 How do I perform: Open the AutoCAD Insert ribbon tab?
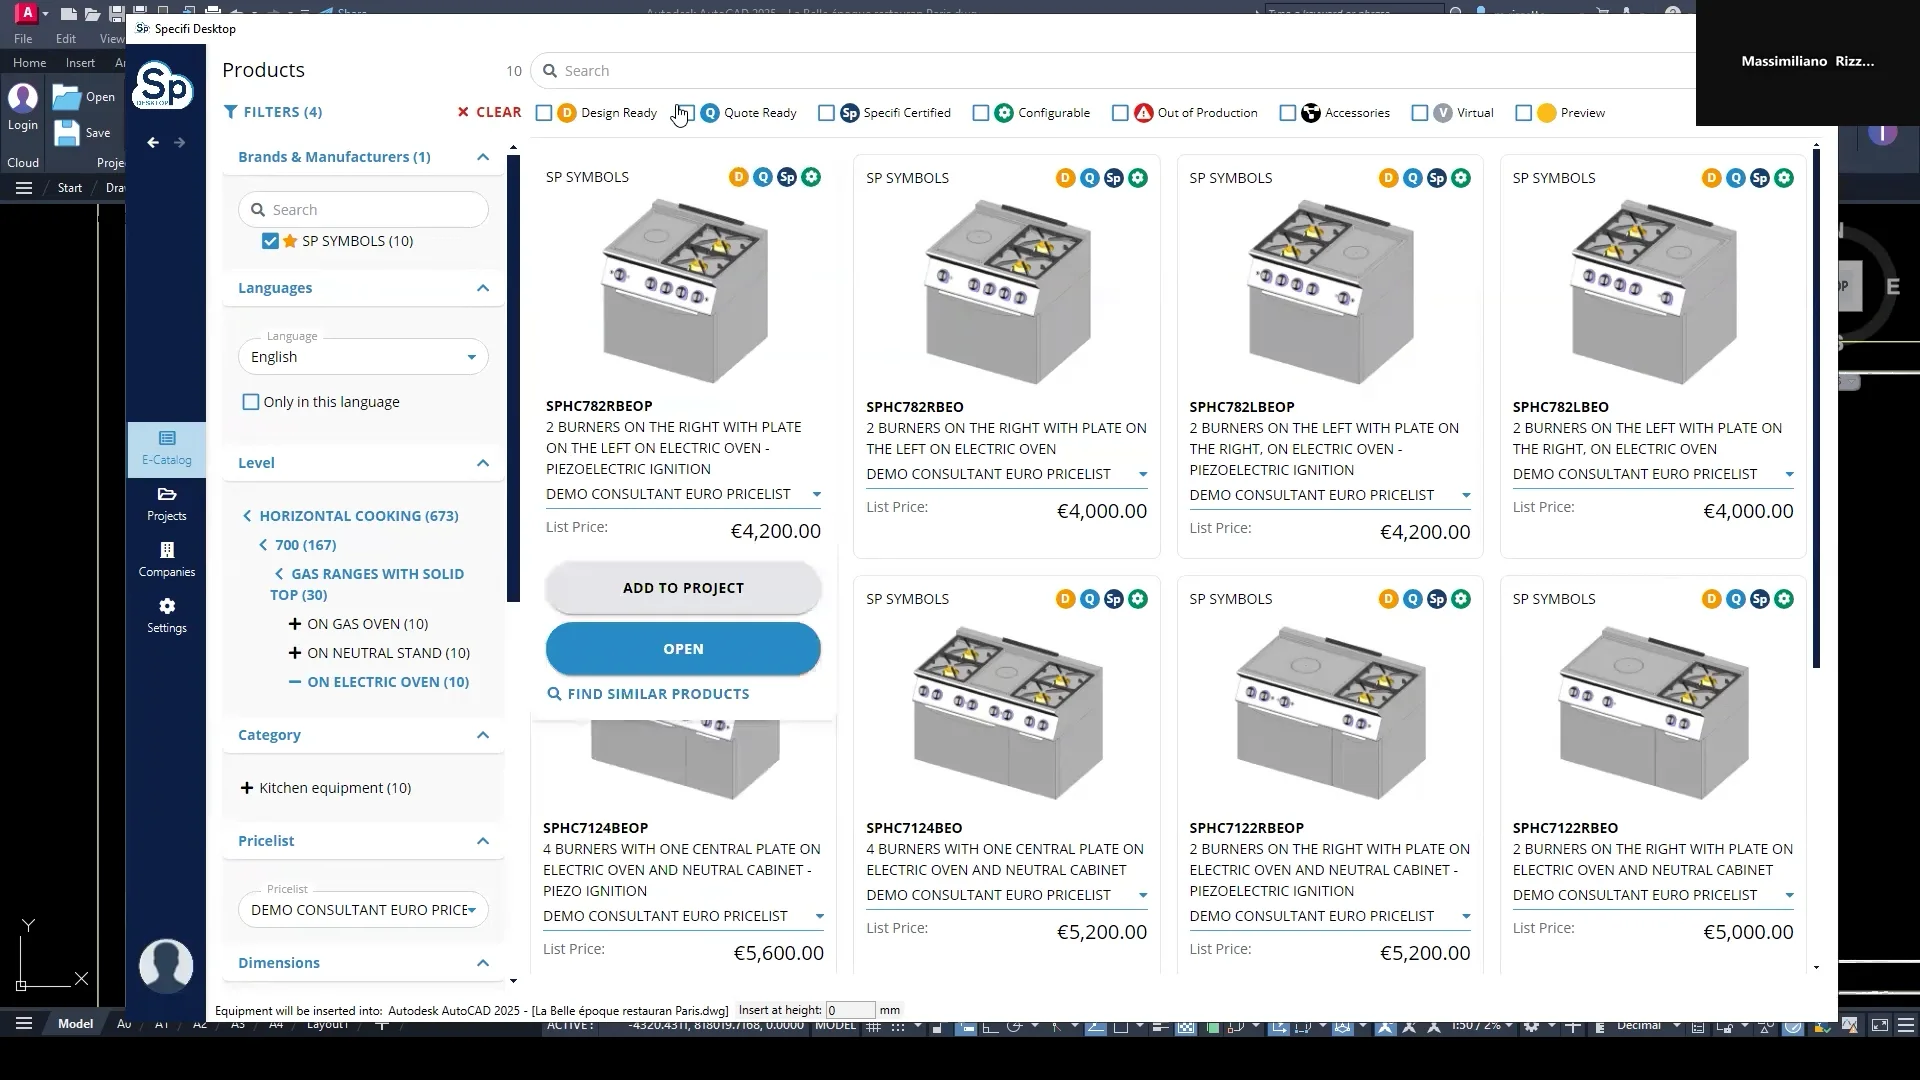(80, 62)
